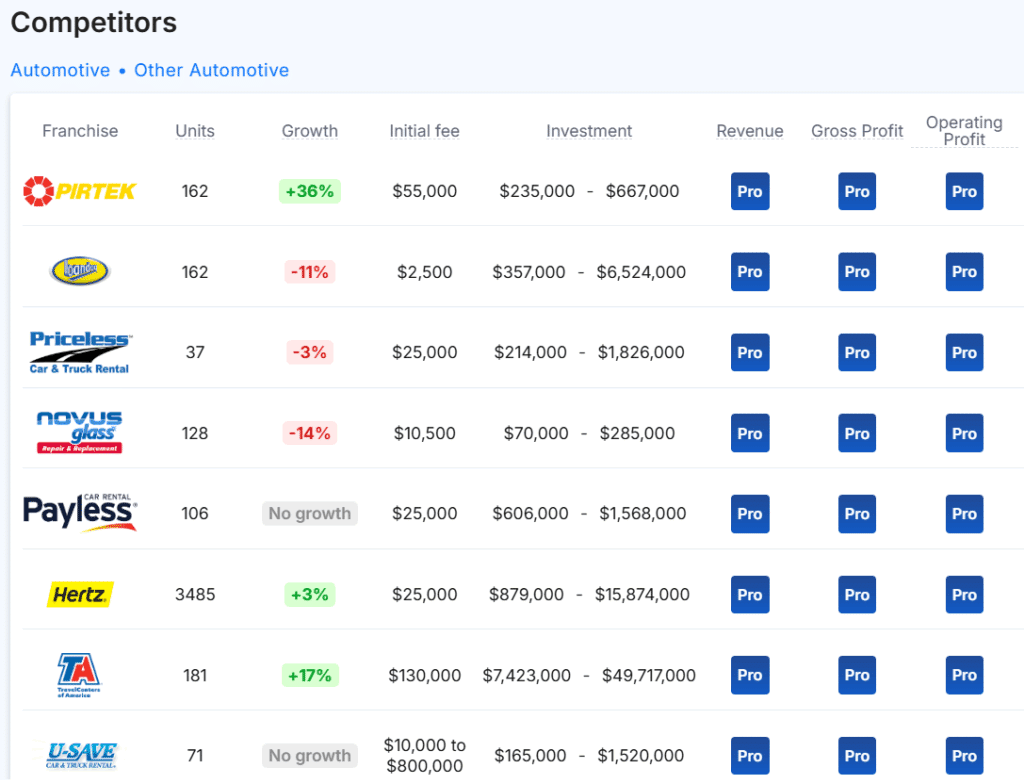Select the 128 units value for Novus Glass
Screen dimensions: 1024x784
point(195,433)
